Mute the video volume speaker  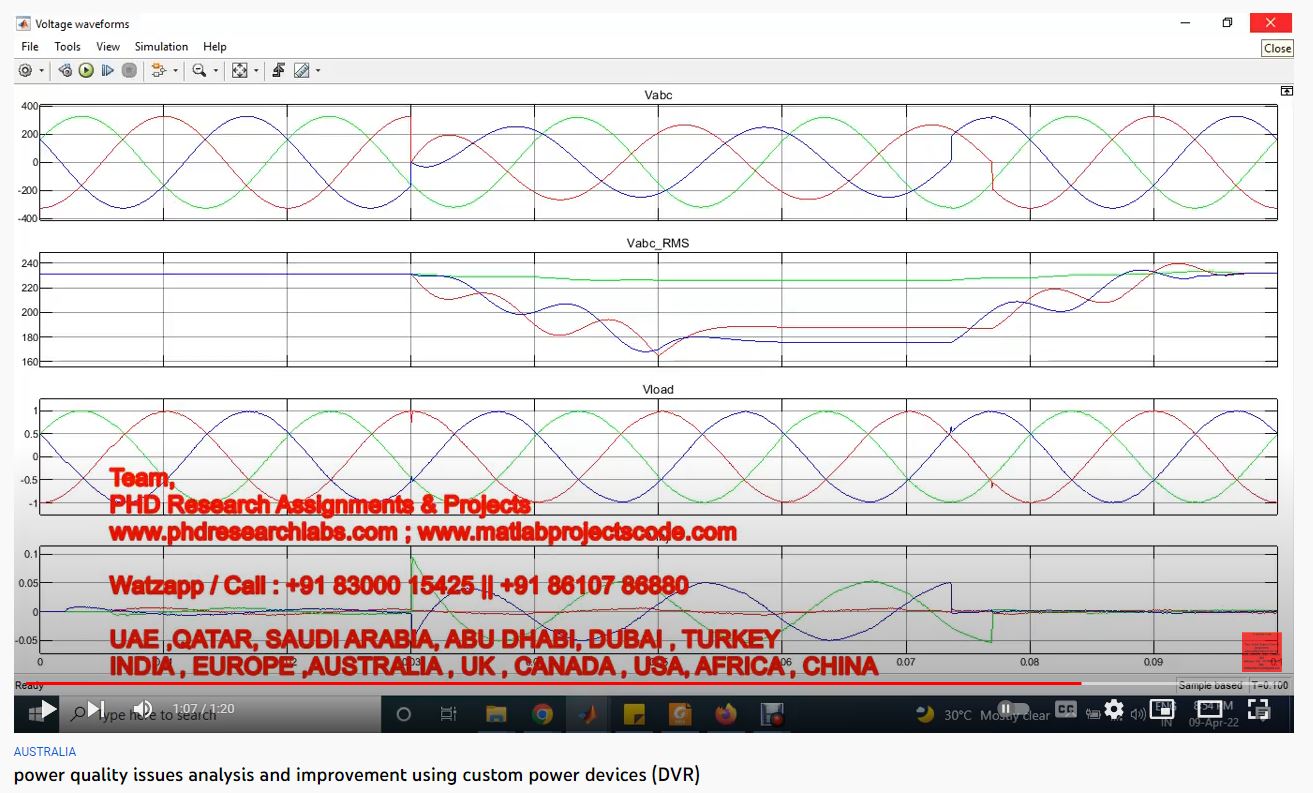142,709
